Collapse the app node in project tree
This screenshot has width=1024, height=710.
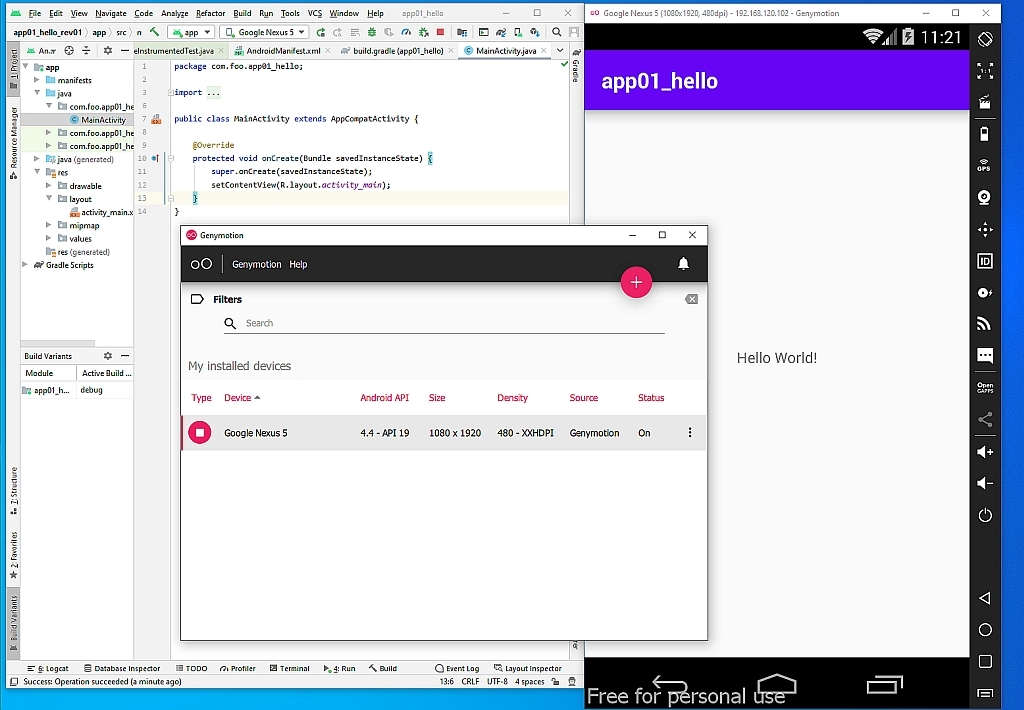click(26, 67)
